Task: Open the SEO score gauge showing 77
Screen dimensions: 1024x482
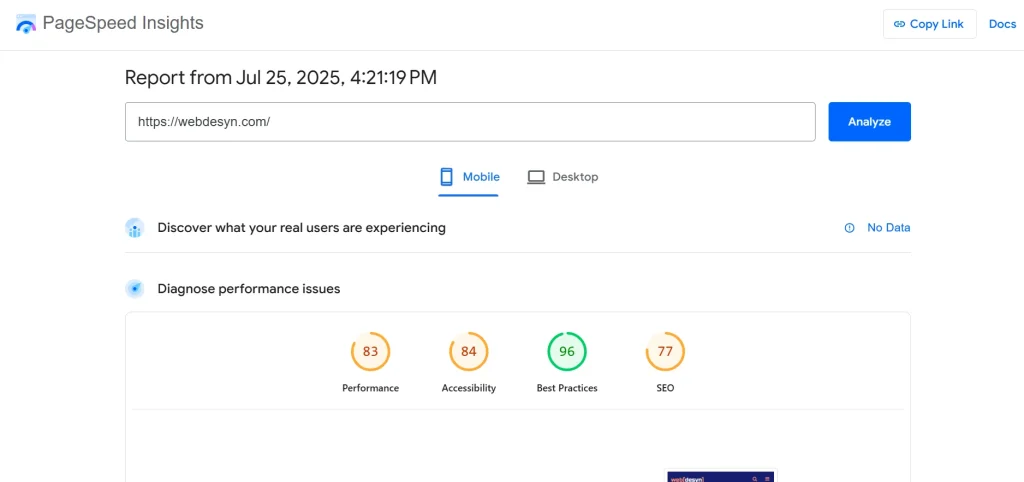Action: coord(665,352)
